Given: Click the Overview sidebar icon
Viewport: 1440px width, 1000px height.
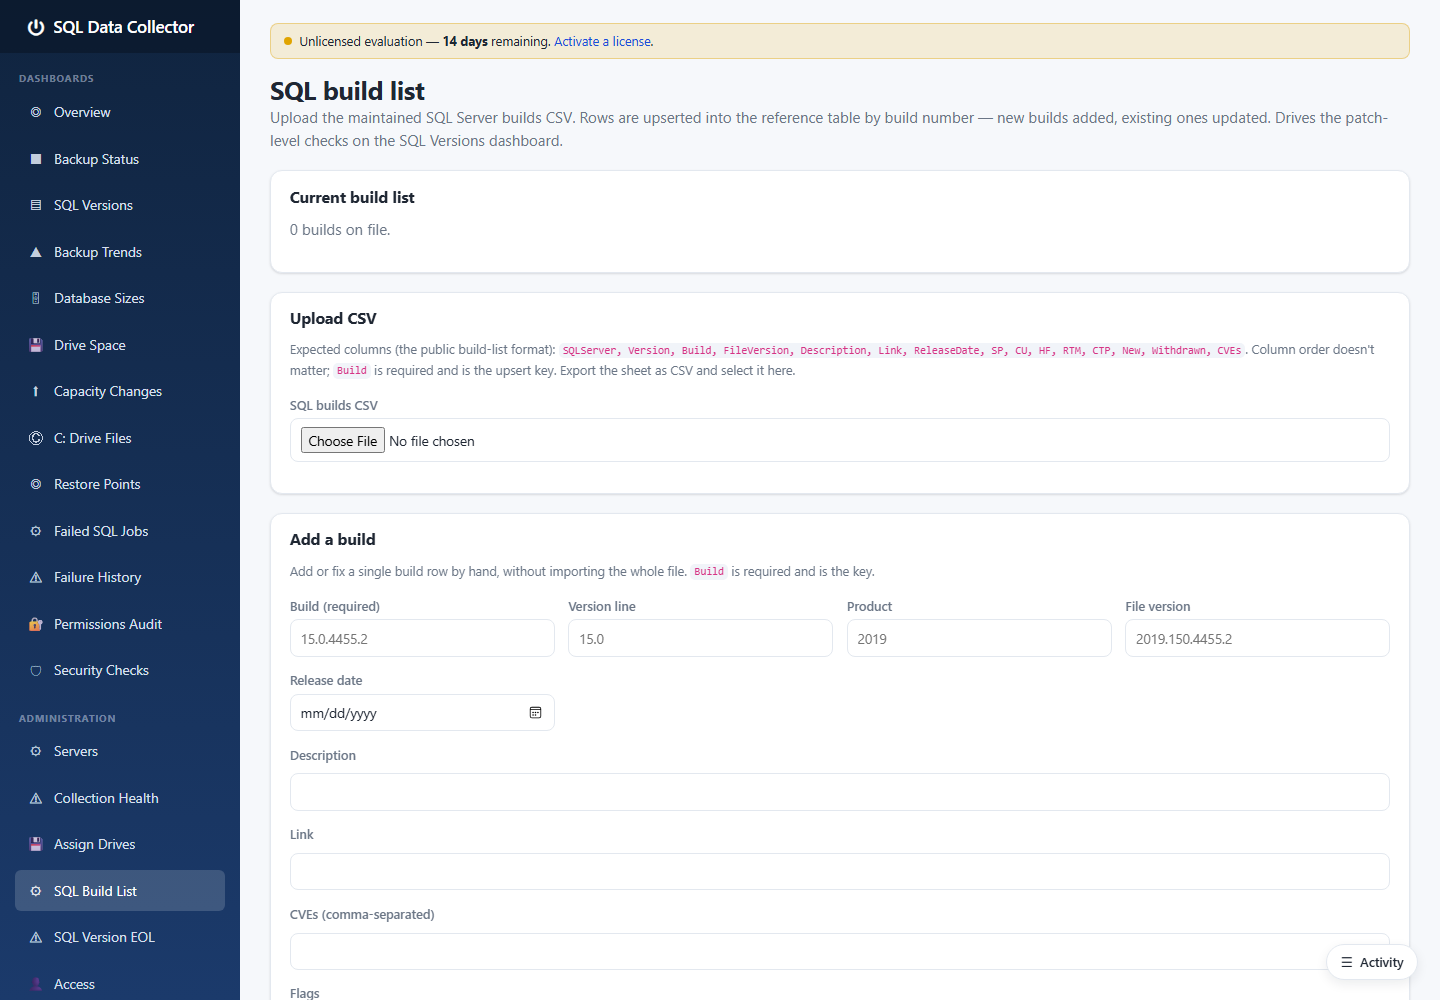Looking at the screenshot, I should pos(36,112).
